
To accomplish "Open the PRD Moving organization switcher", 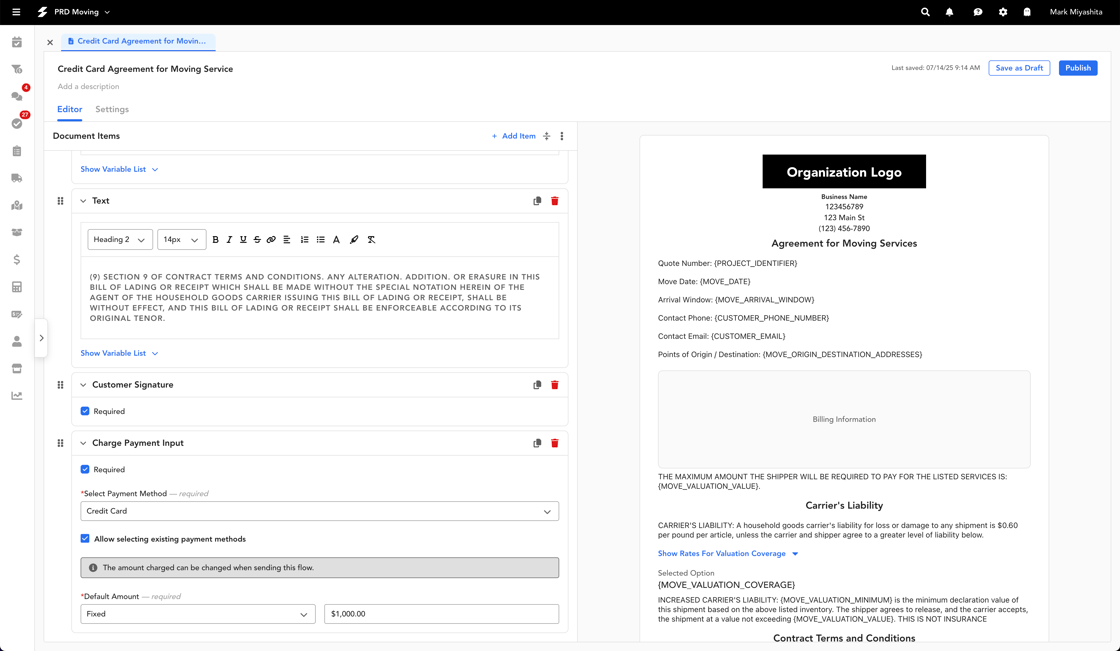I will click(75, 12).
